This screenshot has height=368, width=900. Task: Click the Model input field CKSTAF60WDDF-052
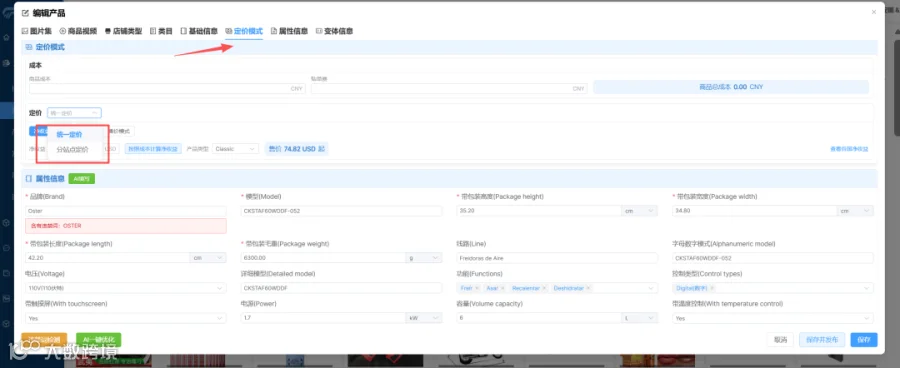tap(342, 211)
